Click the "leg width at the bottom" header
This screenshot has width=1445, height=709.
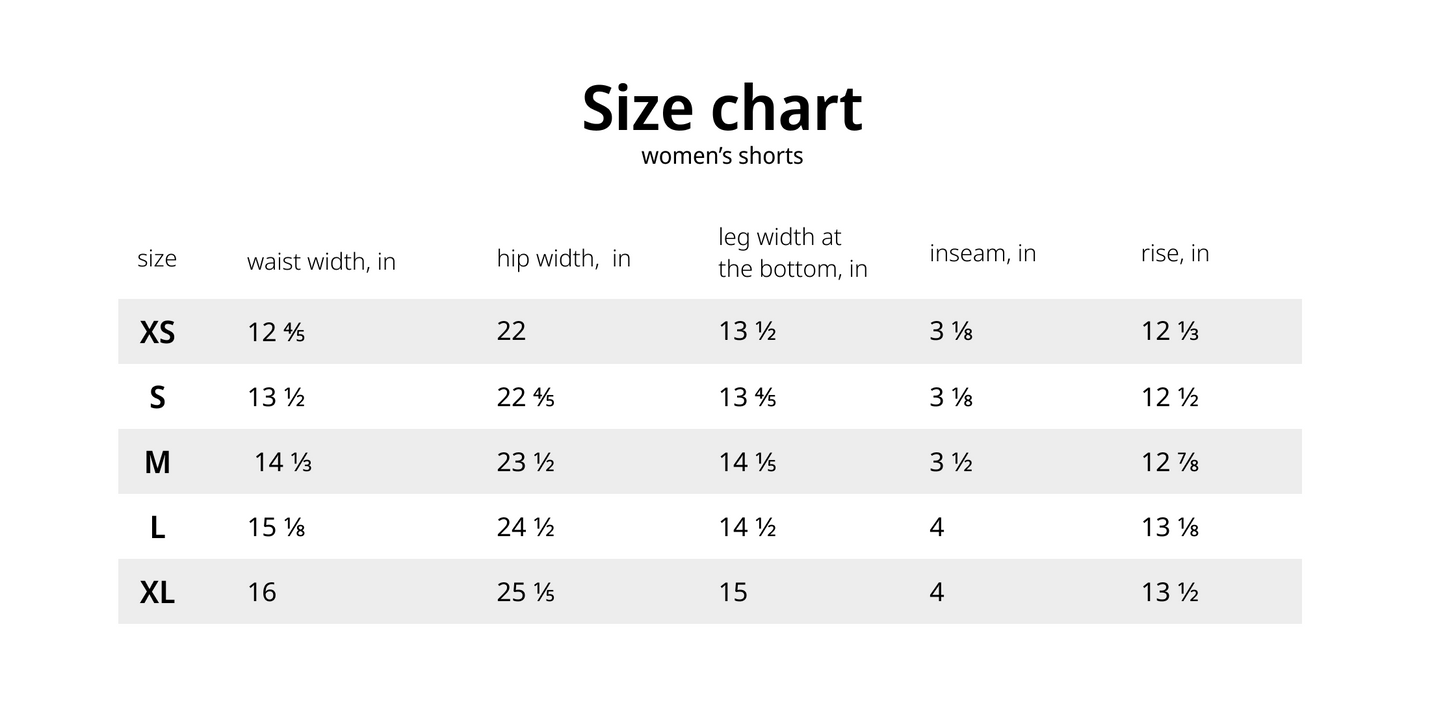(x=792, y=253)
